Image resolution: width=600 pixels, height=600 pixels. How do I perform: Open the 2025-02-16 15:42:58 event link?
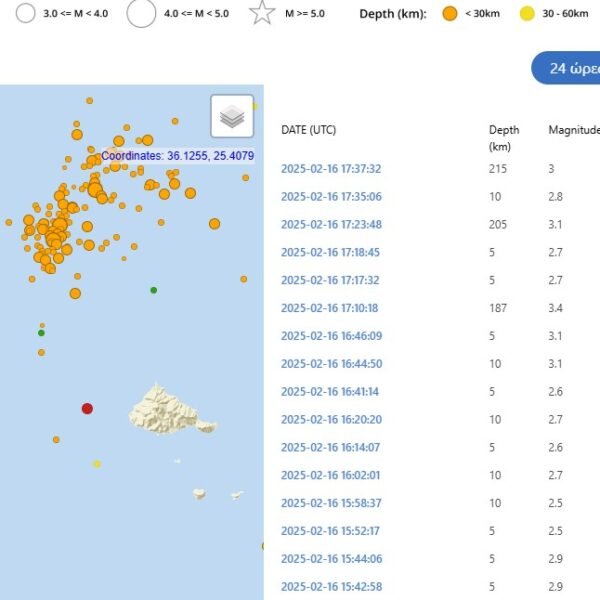click(x=331, y=586)
